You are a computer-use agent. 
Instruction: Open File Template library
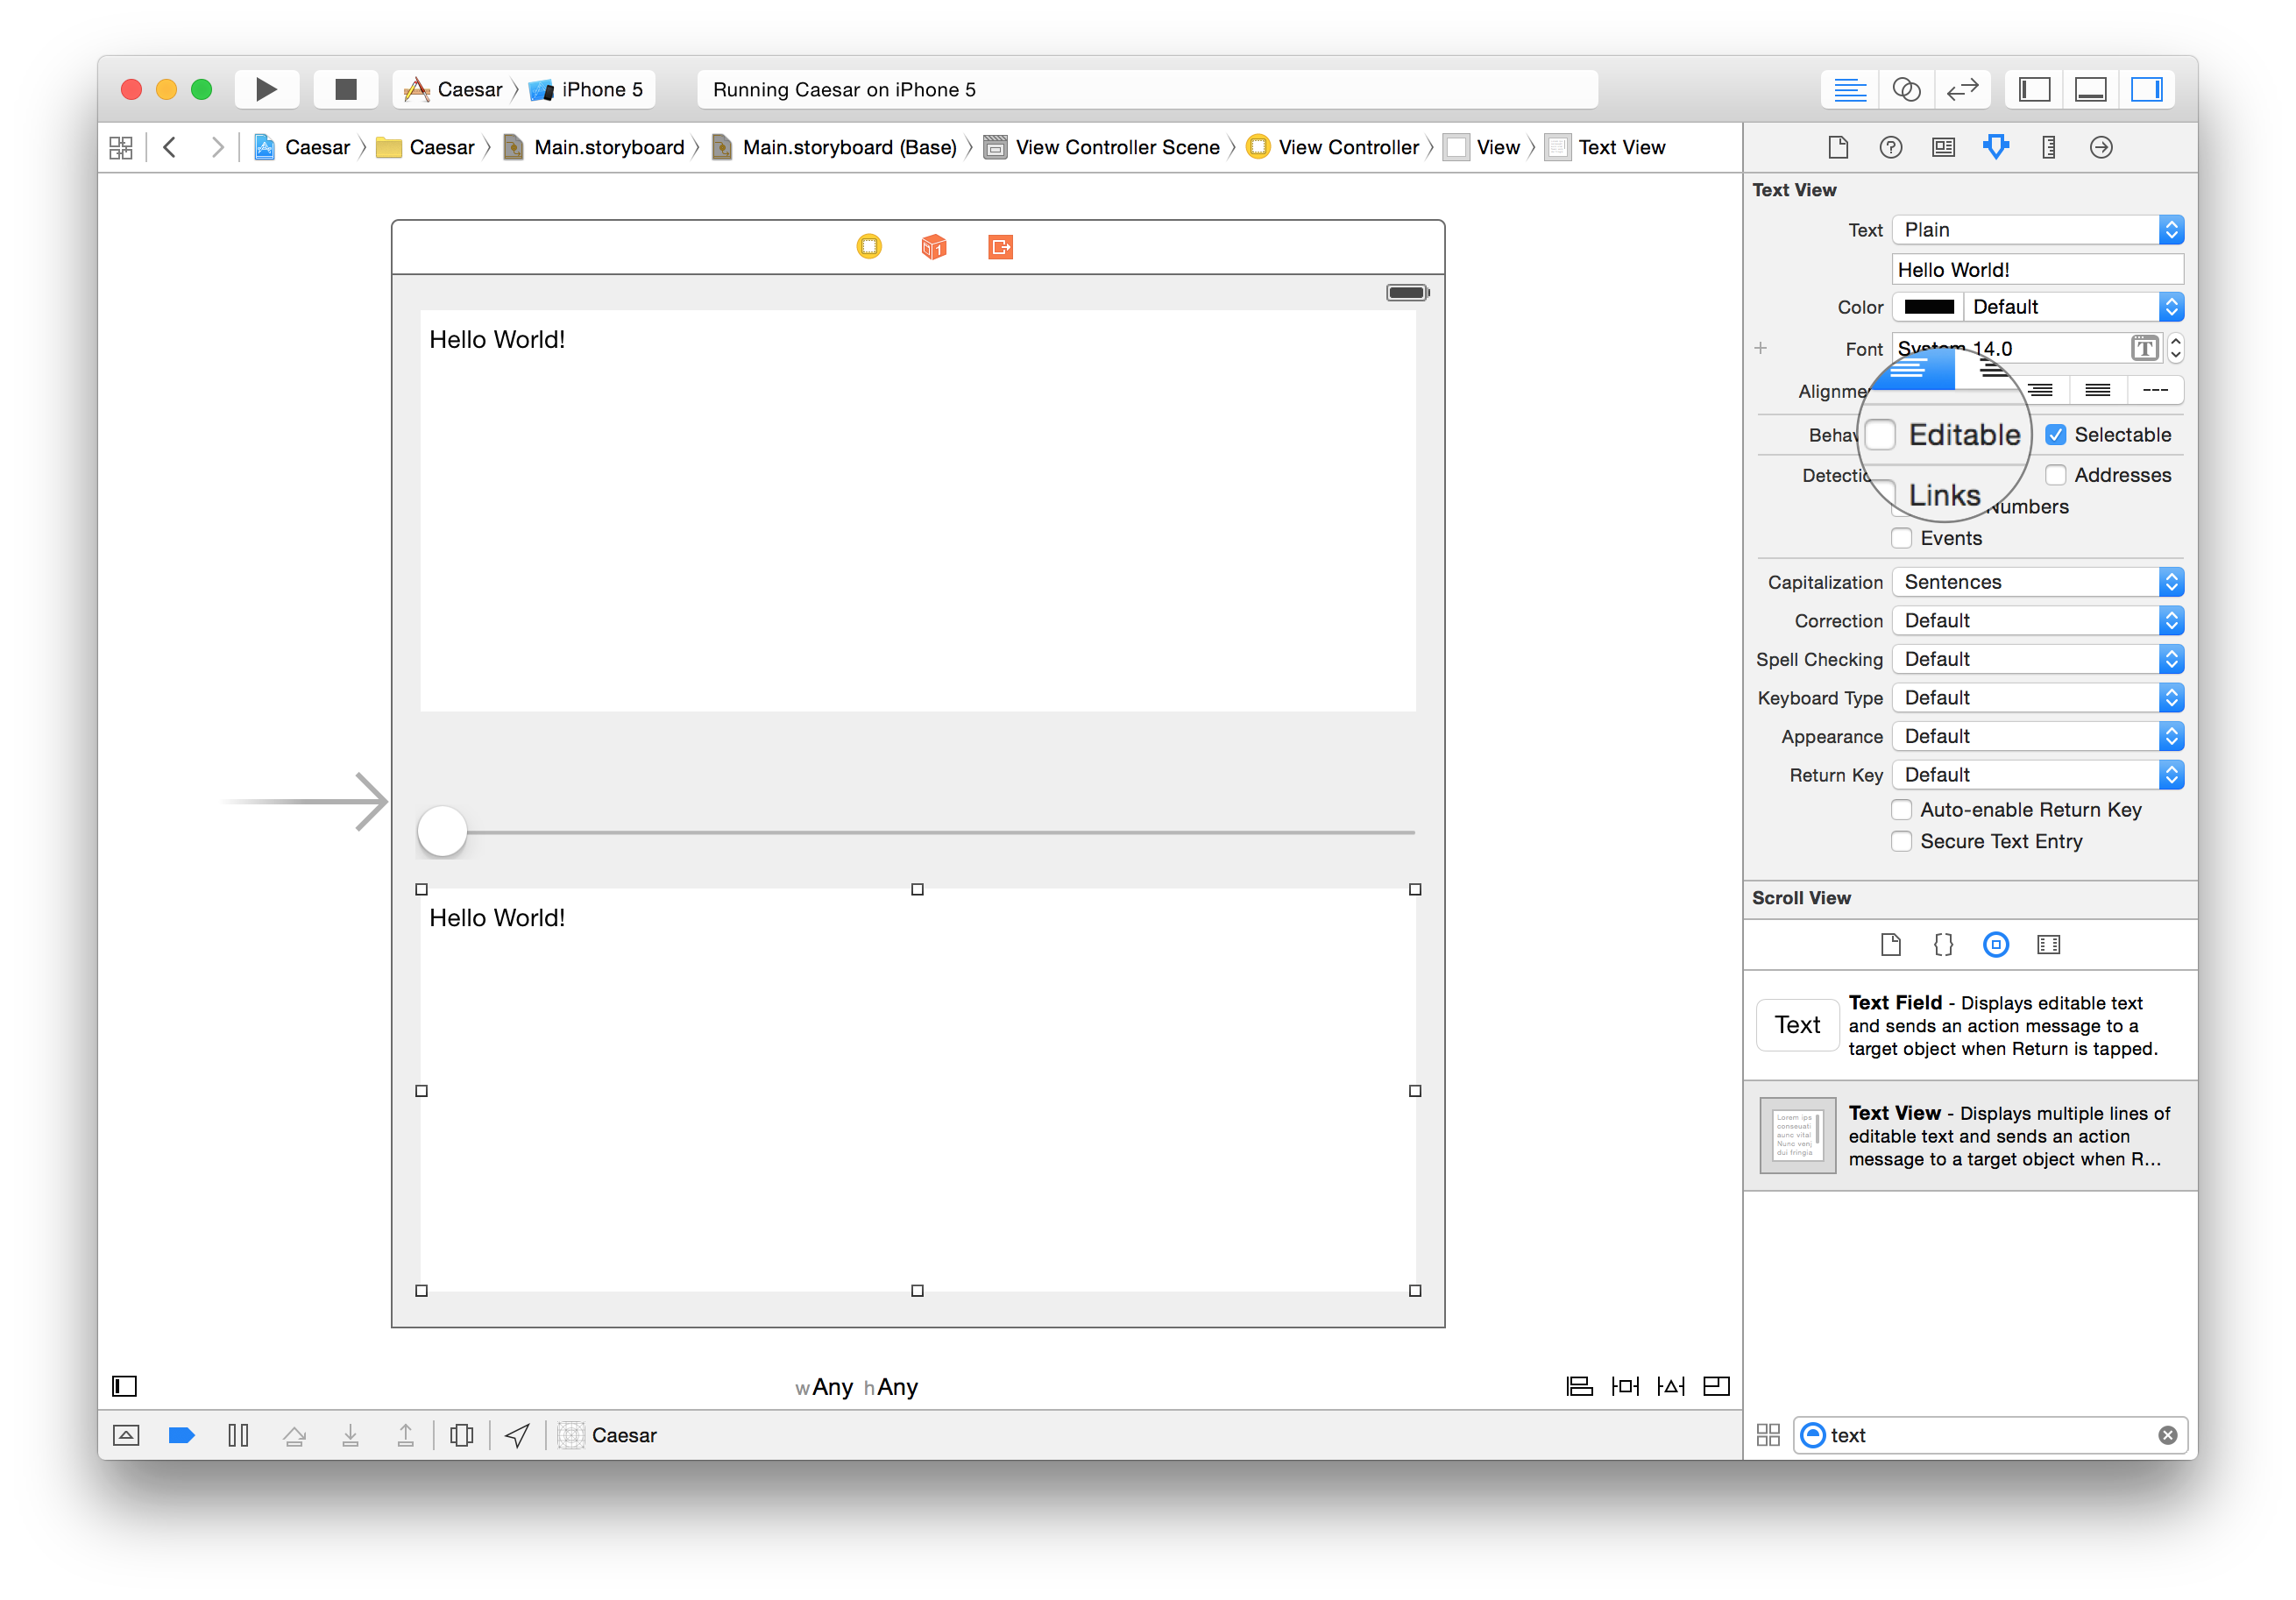pyautogui.click(x=1890, y=945)
